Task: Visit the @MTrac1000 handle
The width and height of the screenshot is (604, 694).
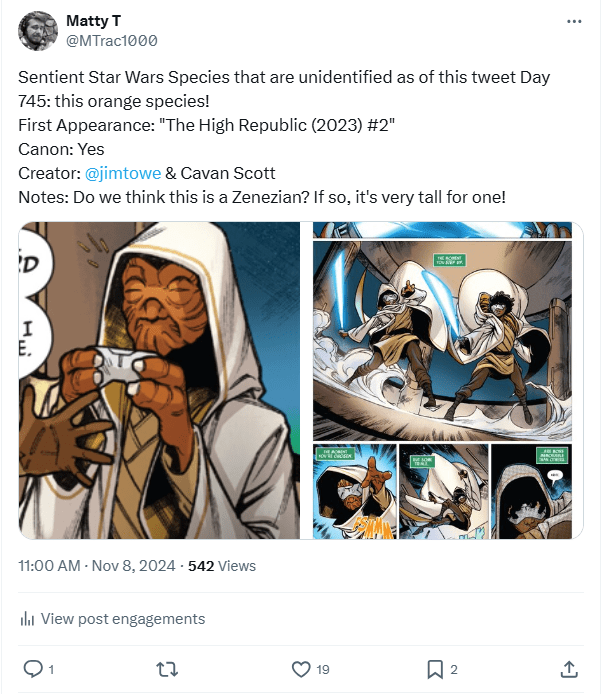Action: point(111,41)
